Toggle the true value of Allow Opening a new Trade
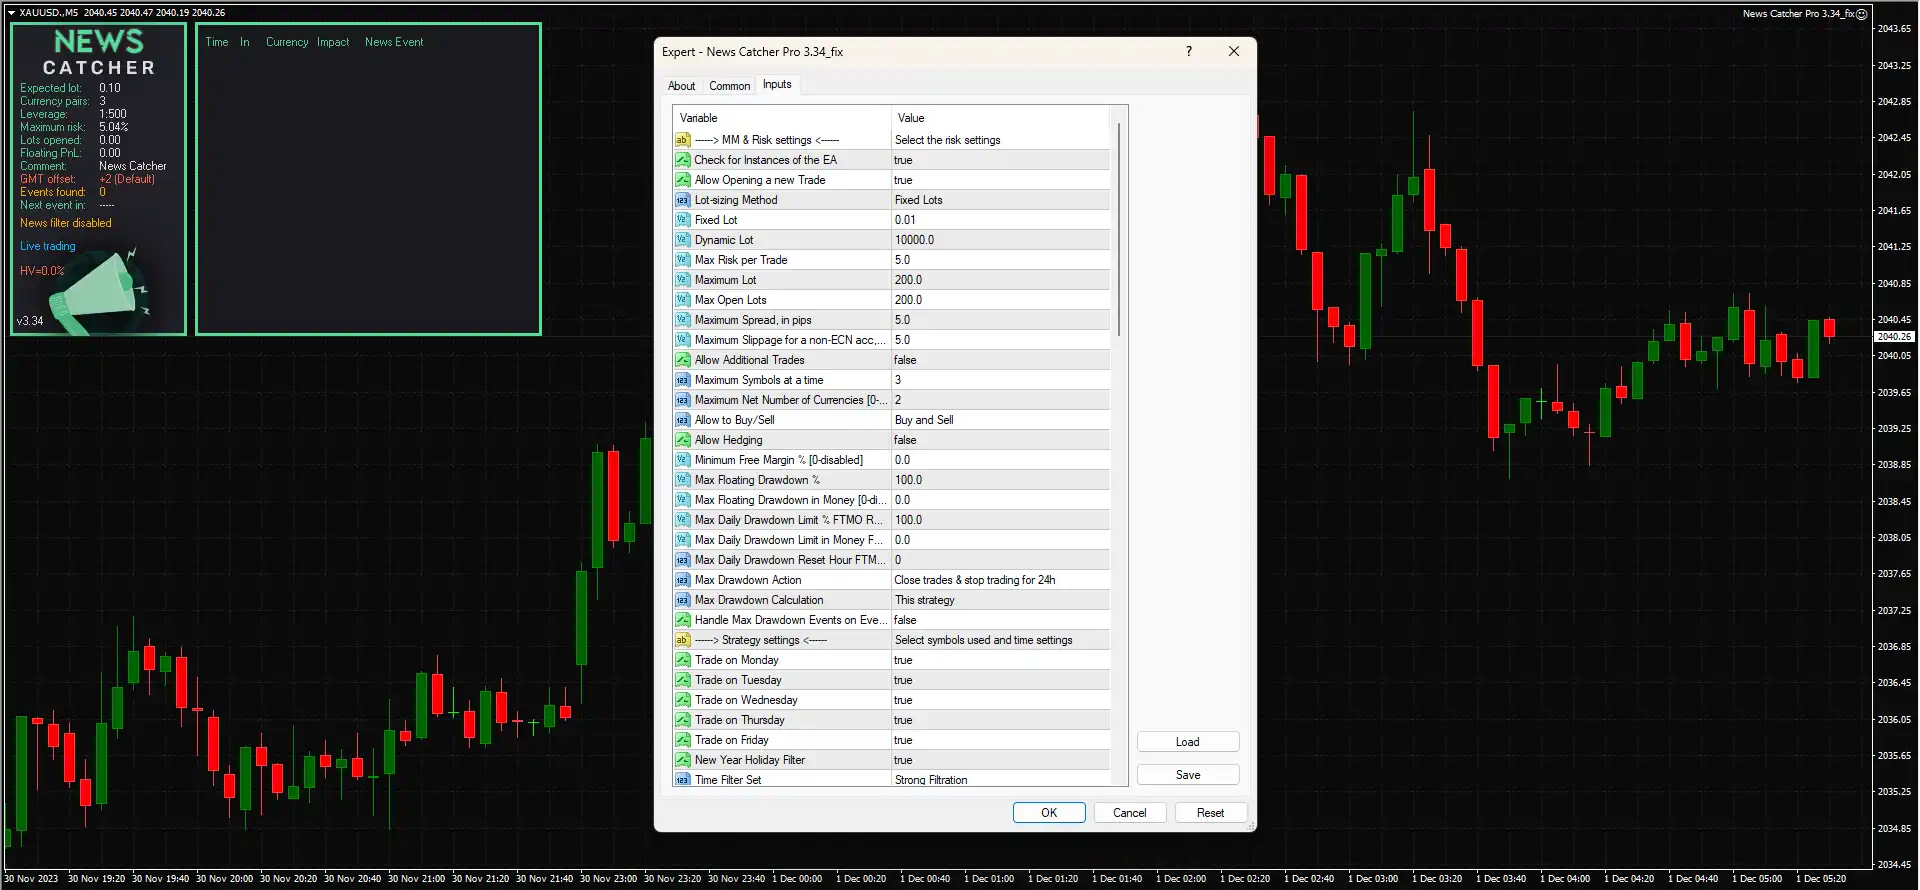The height and width of the screenshot is (890, 1920). pos(1000,180)
